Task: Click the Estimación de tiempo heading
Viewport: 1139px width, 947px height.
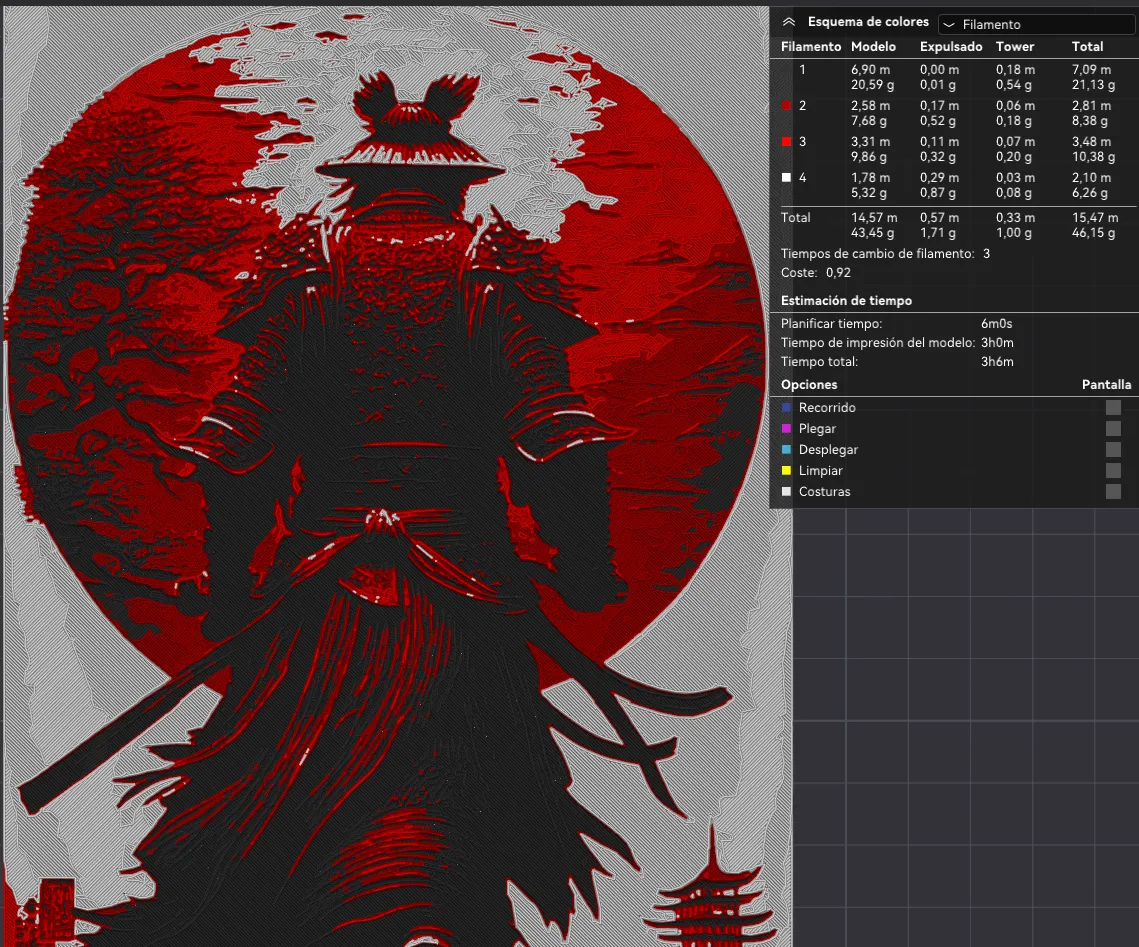Action: [x=846, y=301]
